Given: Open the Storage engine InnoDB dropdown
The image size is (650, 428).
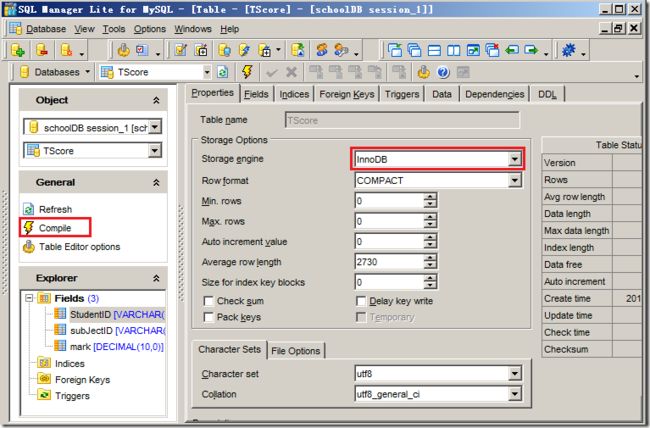Looking at the screenshot, I should (514, 159).
